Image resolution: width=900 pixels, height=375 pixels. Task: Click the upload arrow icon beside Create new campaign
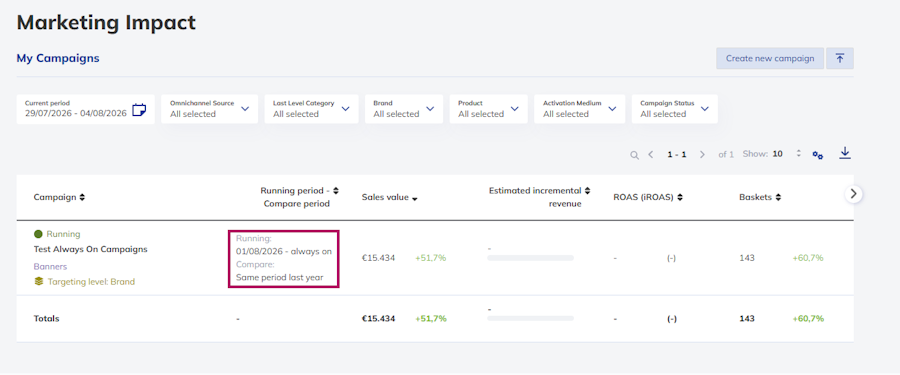[840, 59]
